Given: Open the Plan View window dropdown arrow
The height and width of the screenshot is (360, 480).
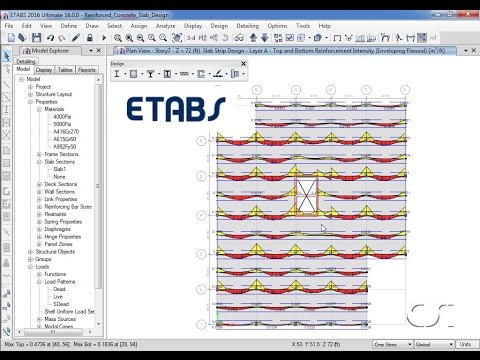Looking at the screenshot, I should [x=466, y=50].
